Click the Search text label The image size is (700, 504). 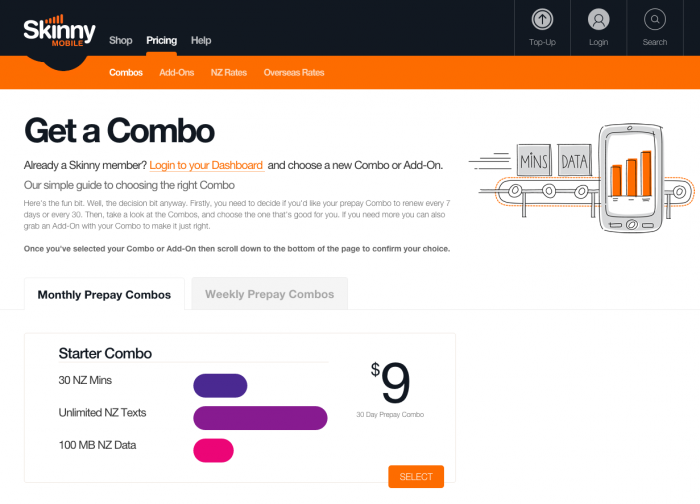click(655, 42)
